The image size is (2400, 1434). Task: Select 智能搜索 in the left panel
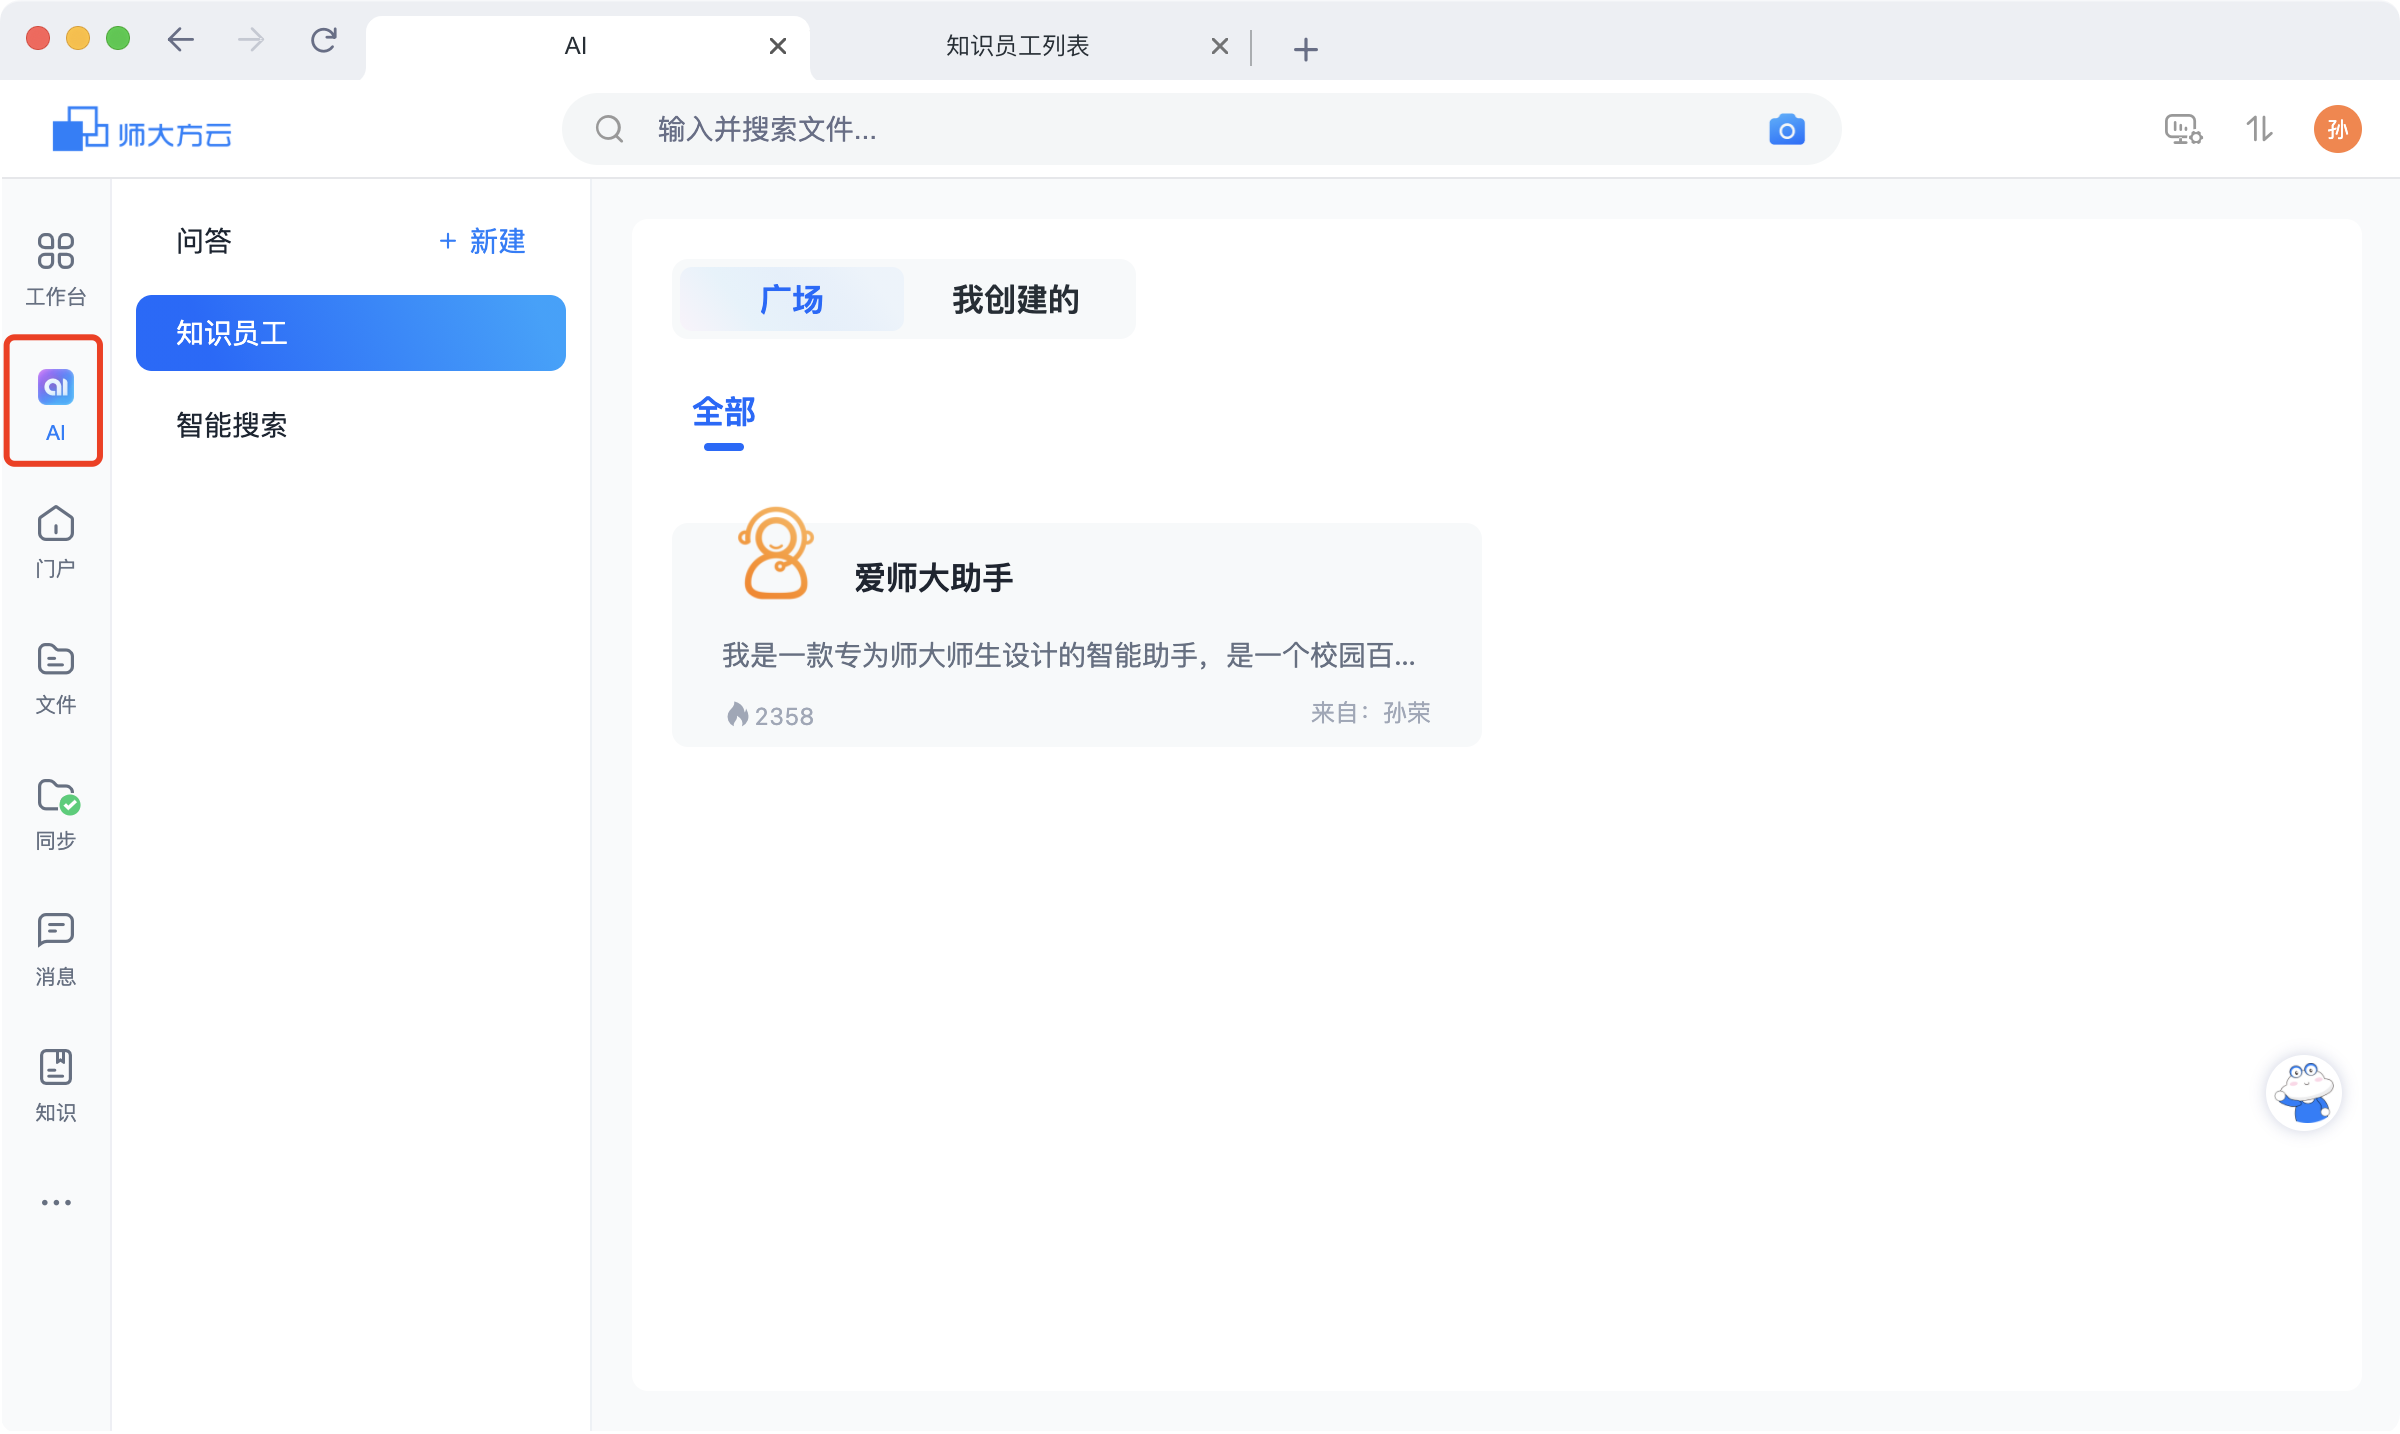[232, 425]
